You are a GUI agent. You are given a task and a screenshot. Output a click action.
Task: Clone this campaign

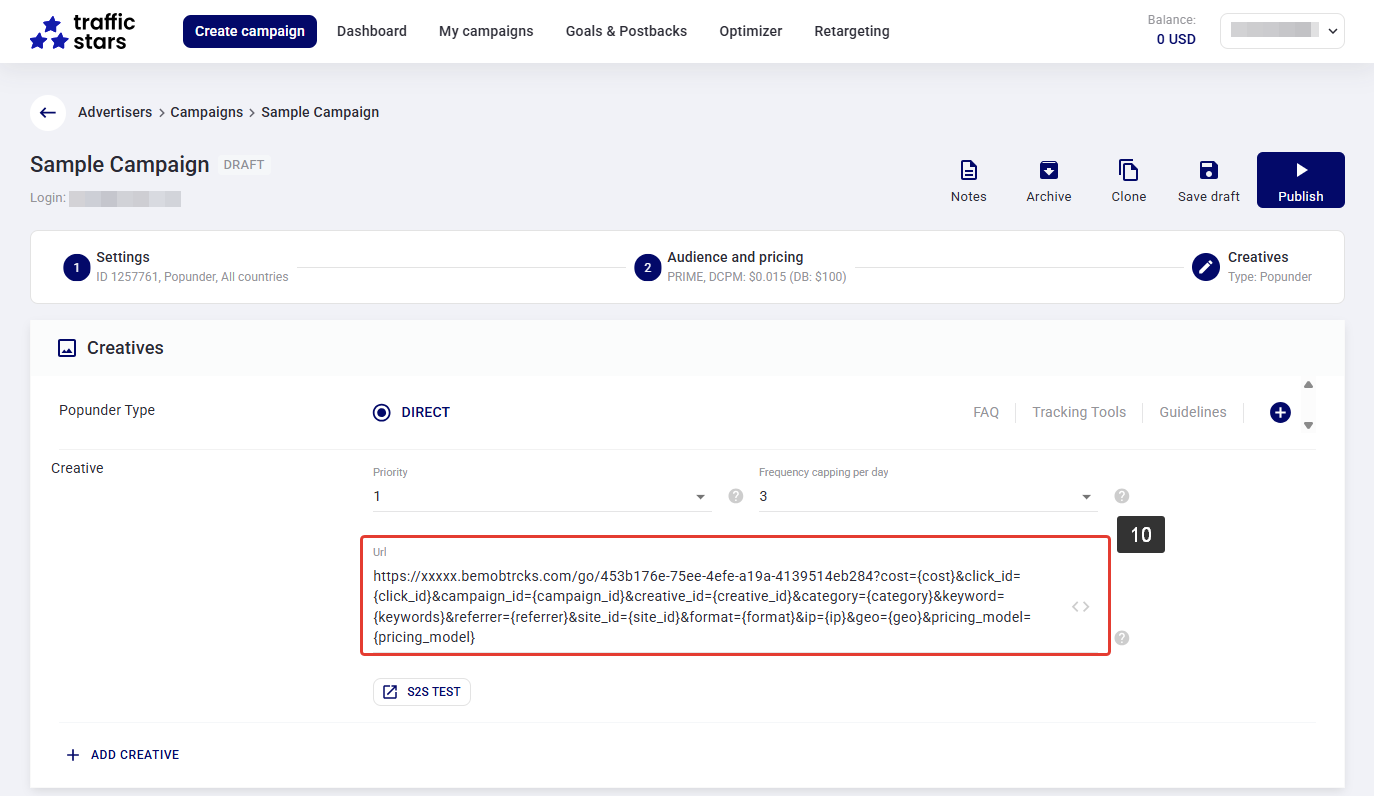coord(1128,181)
